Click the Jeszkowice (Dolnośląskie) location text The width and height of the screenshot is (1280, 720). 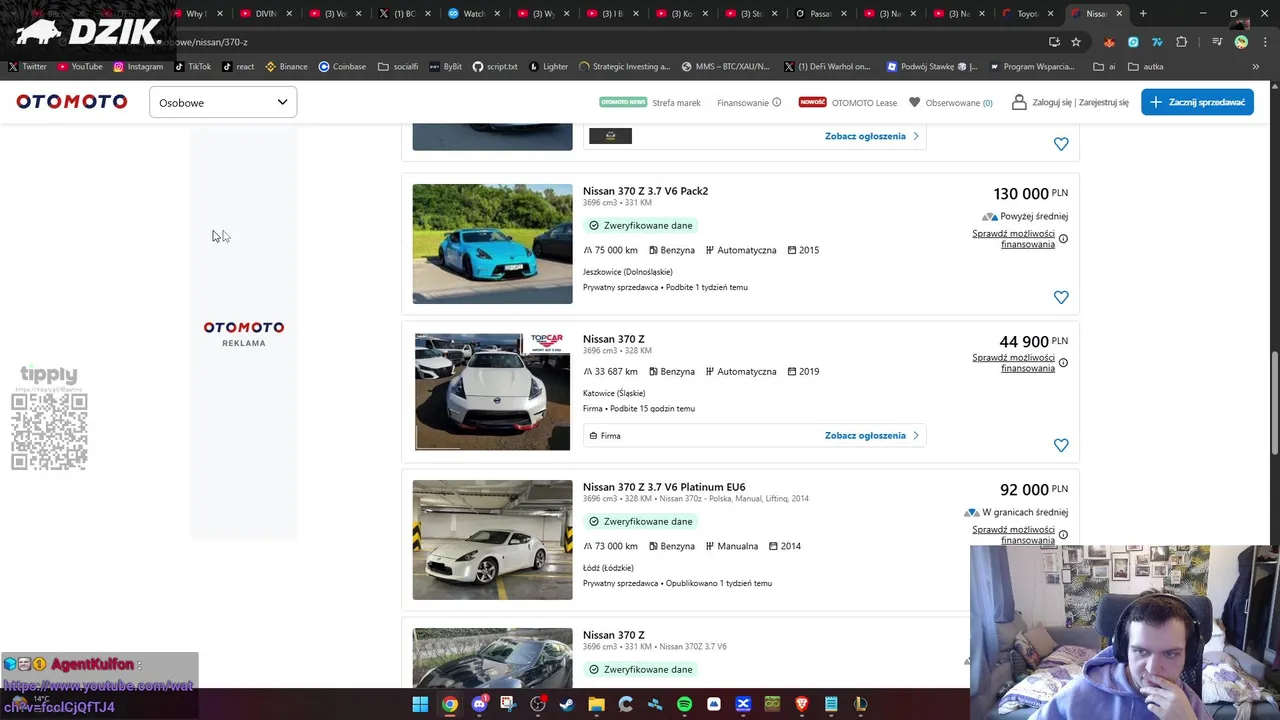(628, 272)
